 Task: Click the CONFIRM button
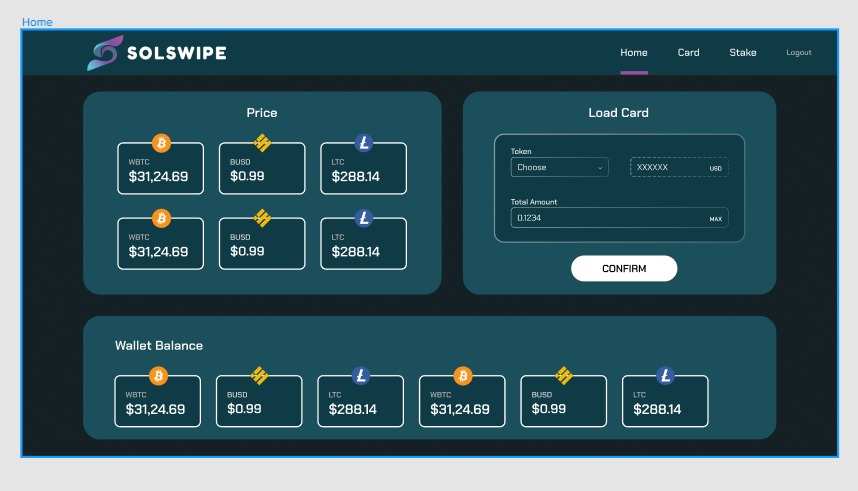tap(624, 269)
